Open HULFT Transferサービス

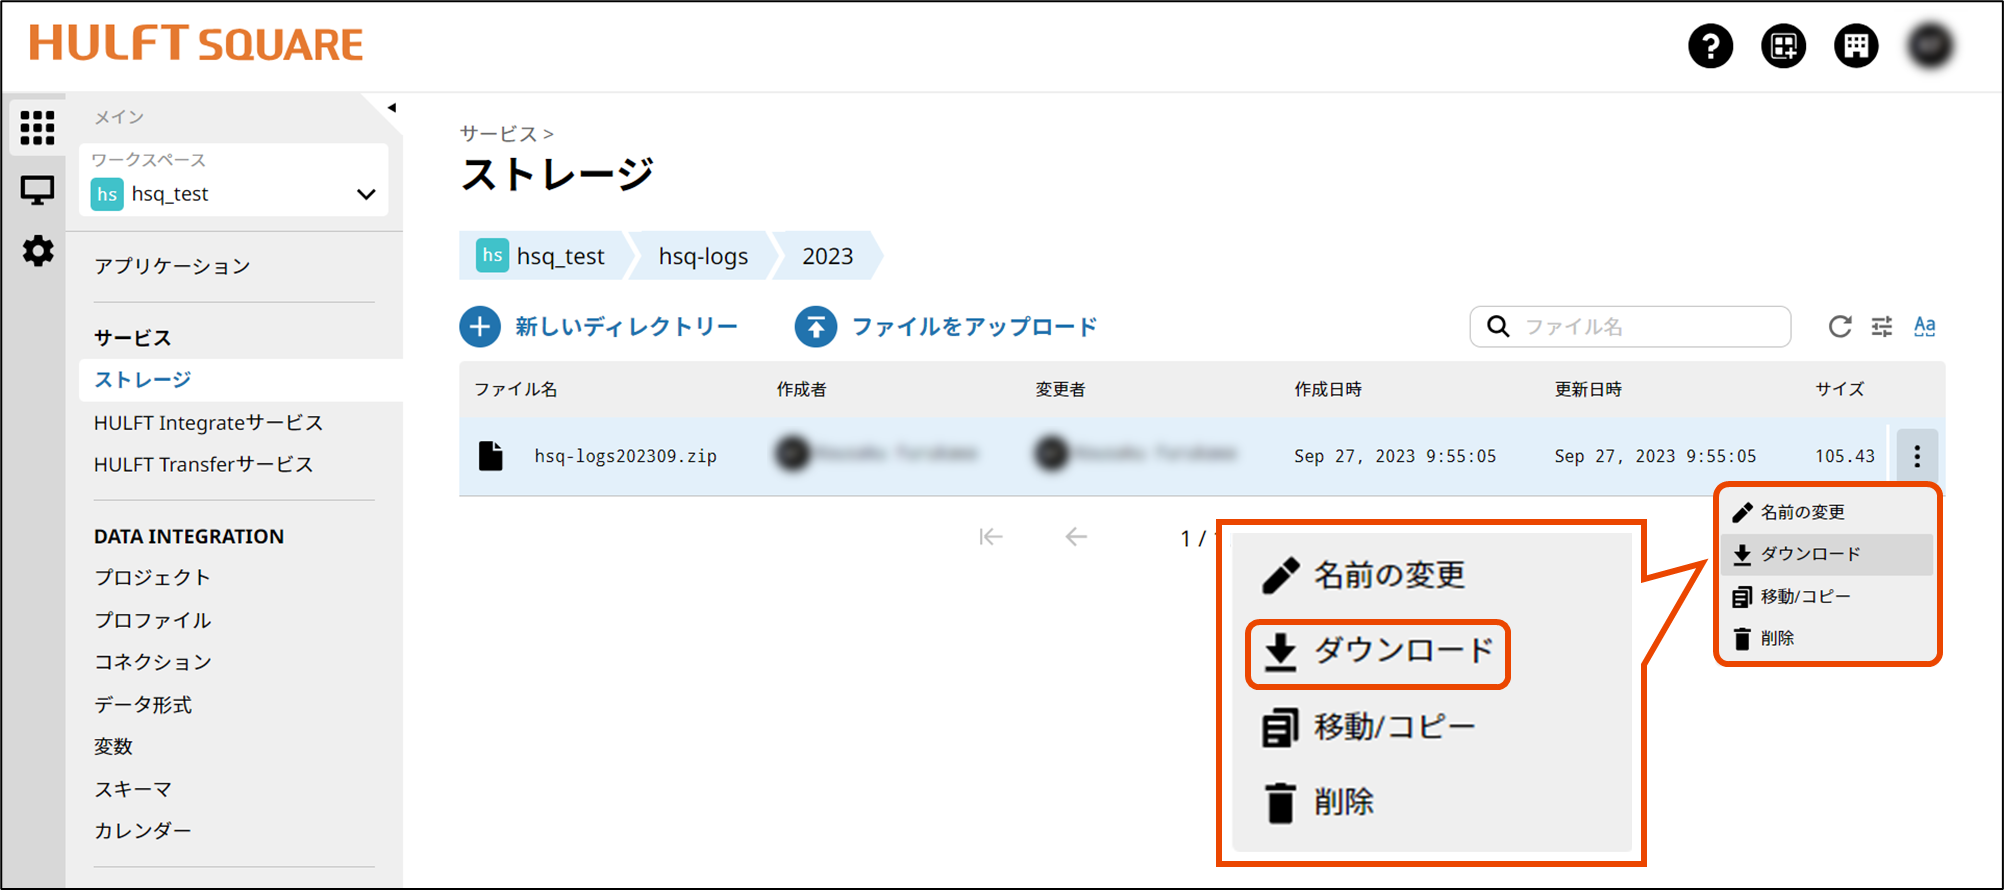click(204, 465)
